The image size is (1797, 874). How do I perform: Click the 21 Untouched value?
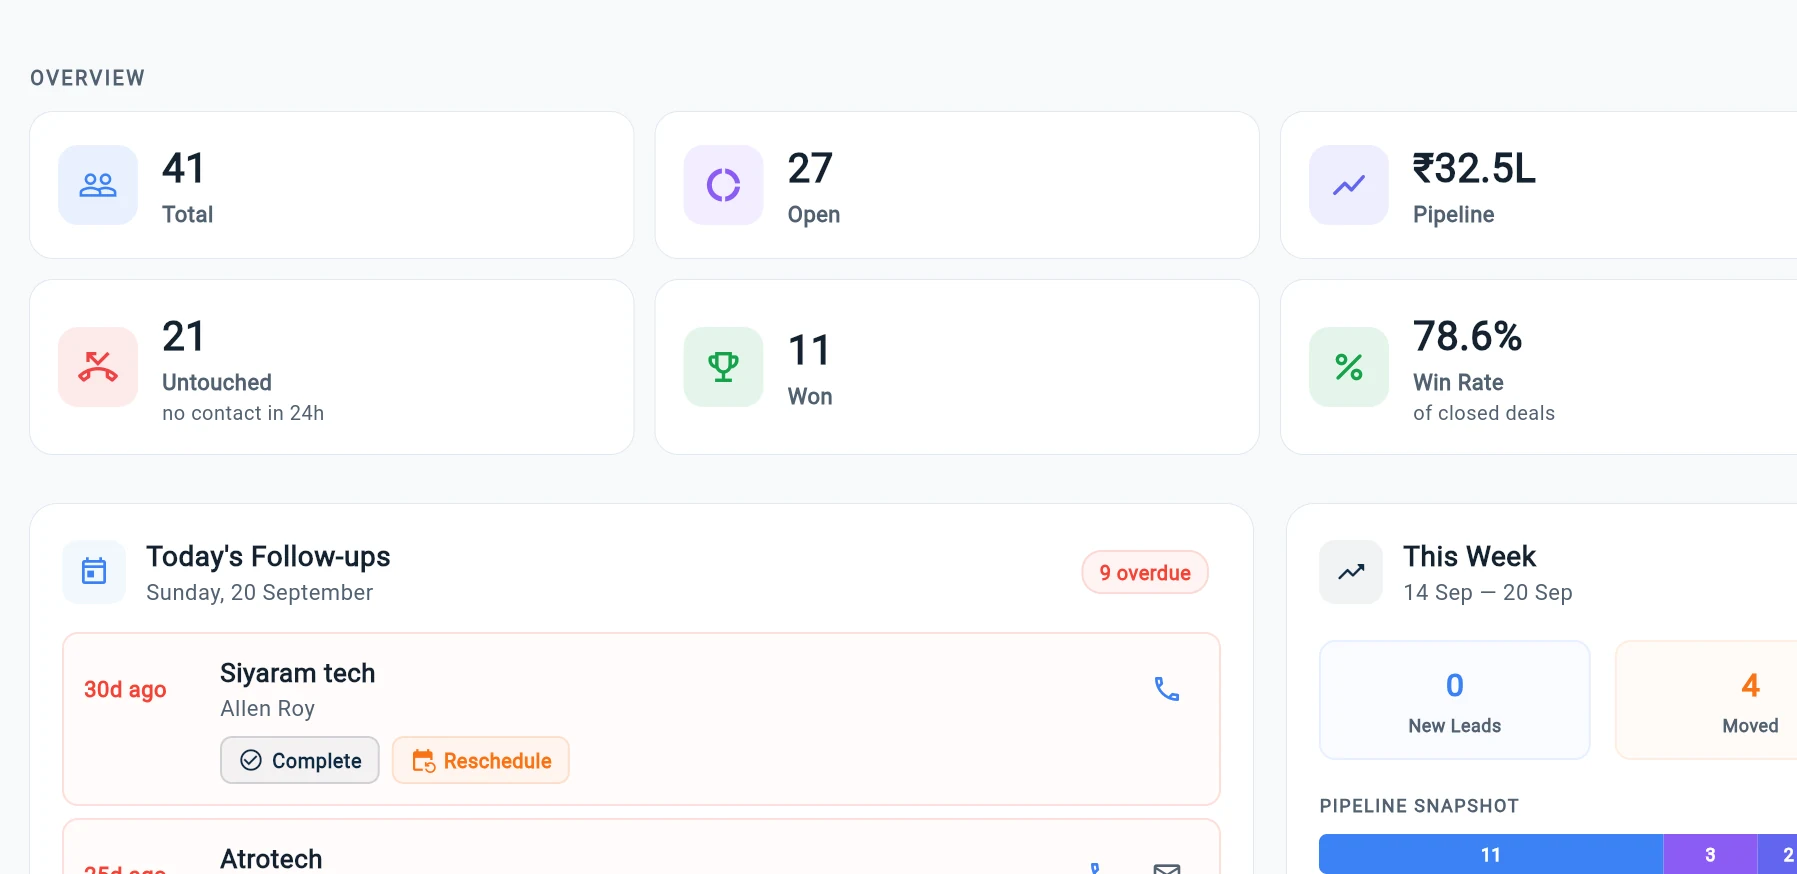coord(184,336)
